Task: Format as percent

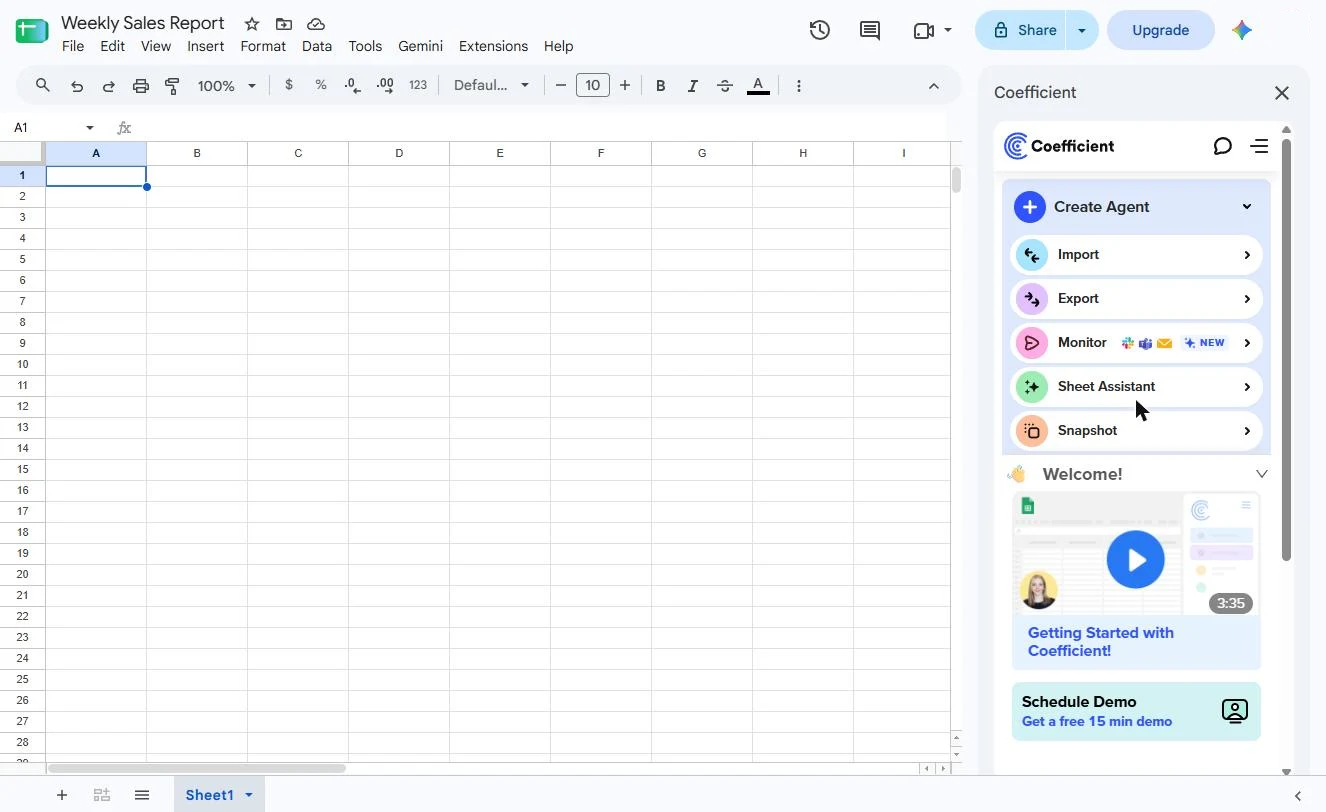Action: [321, 85]
